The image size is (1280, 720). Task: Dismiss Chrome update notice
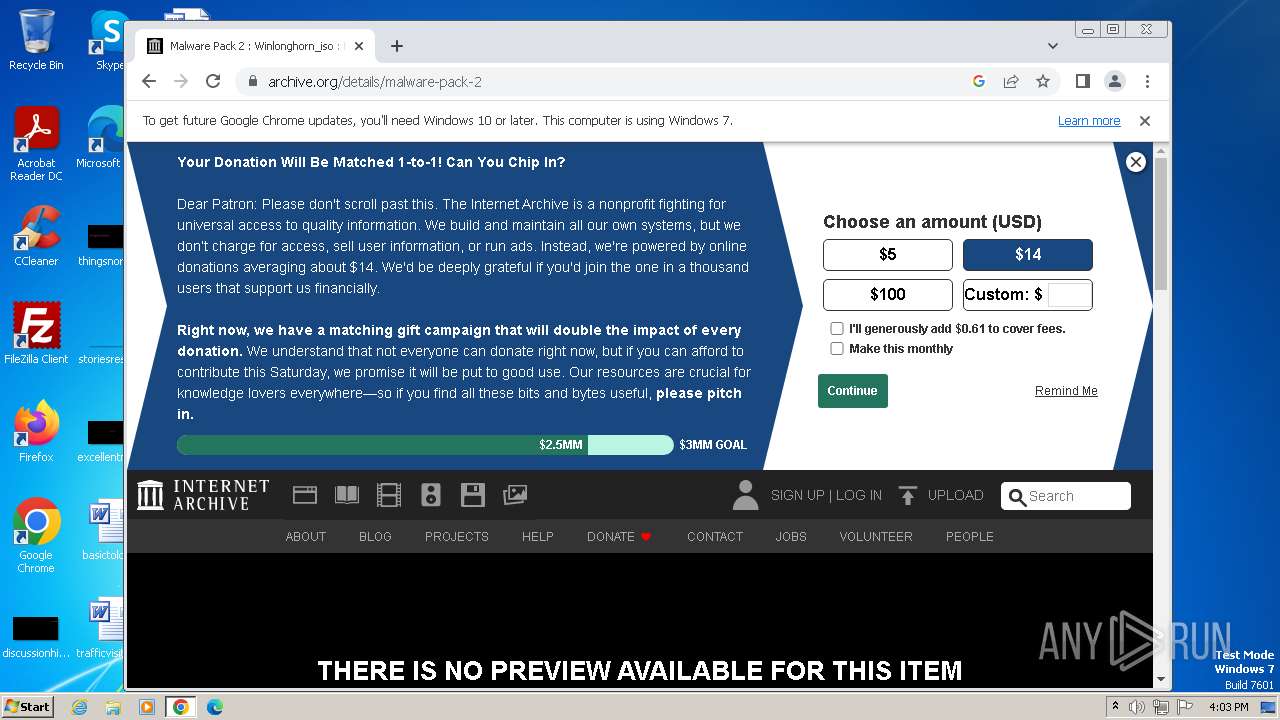tap(1145, 121)
